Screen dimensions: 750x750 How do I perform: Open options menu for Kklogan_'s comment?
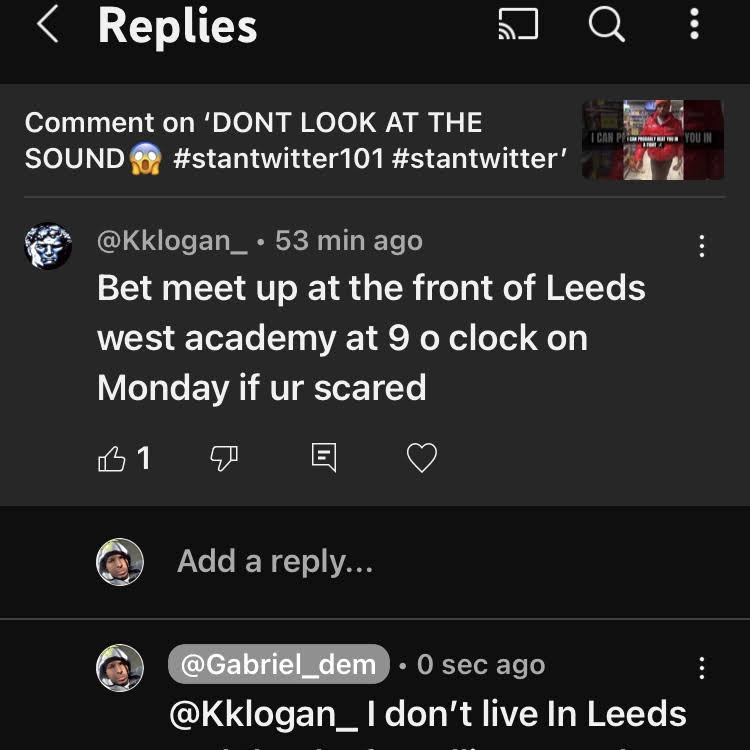click(x=702, y=246)
